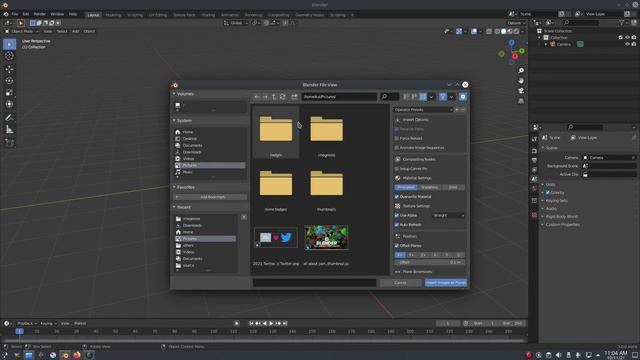Expand the Units panel in properties
This screenshot has height=360, width=640.
(549, 184)
